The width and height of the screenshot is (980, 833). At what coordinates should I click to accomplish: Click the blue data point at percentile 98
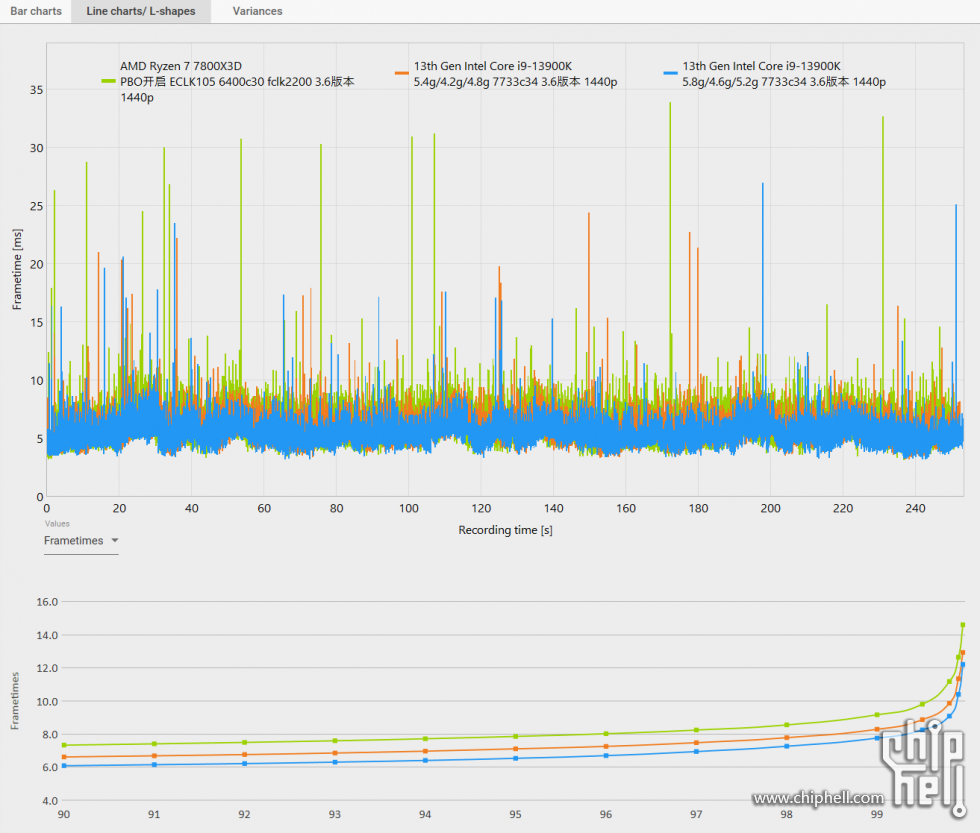point(787,746)
